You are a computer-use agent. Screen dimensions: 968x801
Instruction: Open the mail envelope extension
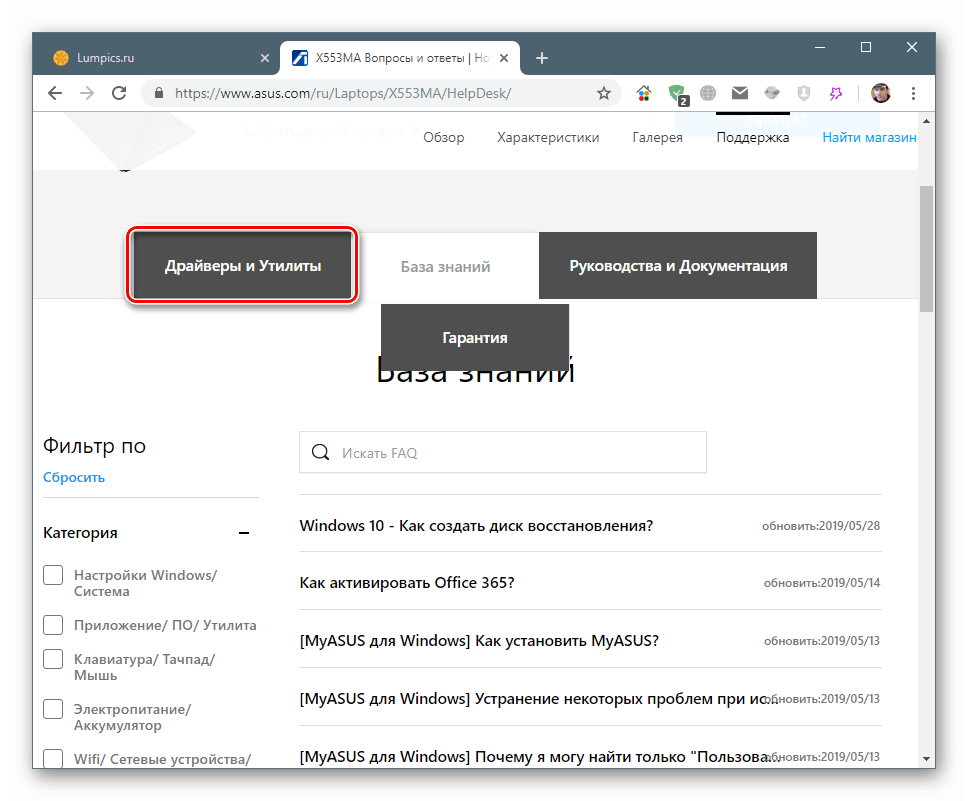pyautogui.click(x=740, y=93)
